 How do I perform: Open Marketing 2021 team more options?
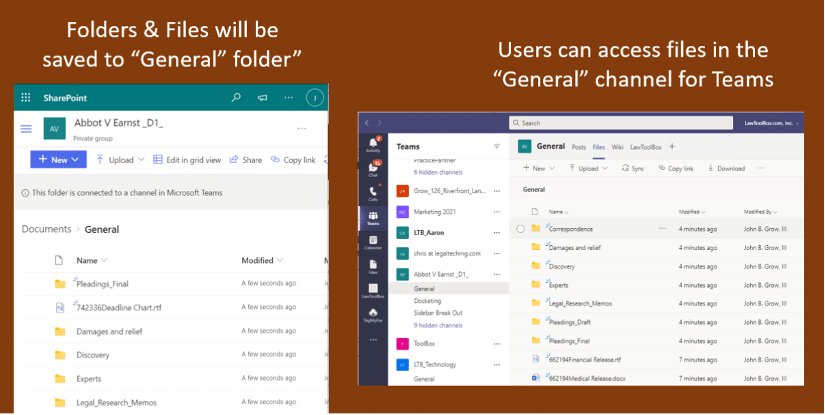497,212
